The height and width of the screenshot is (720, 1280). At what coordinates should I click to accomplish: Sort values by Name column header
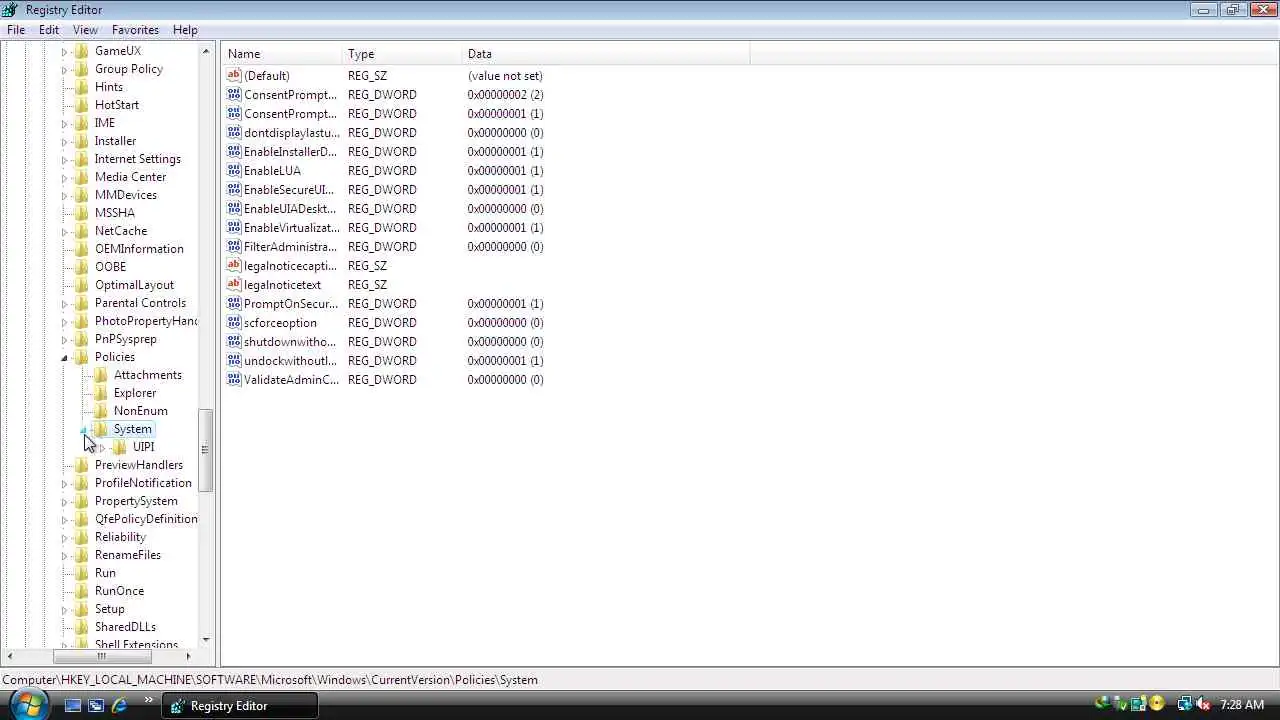point(282,54)
